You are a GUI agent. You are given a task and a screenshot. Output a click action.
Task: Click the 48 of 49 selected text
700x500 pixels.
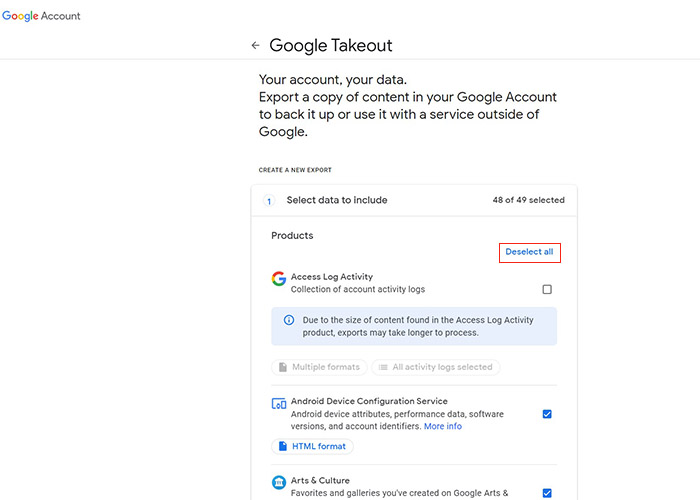click(x=529, y=200)
